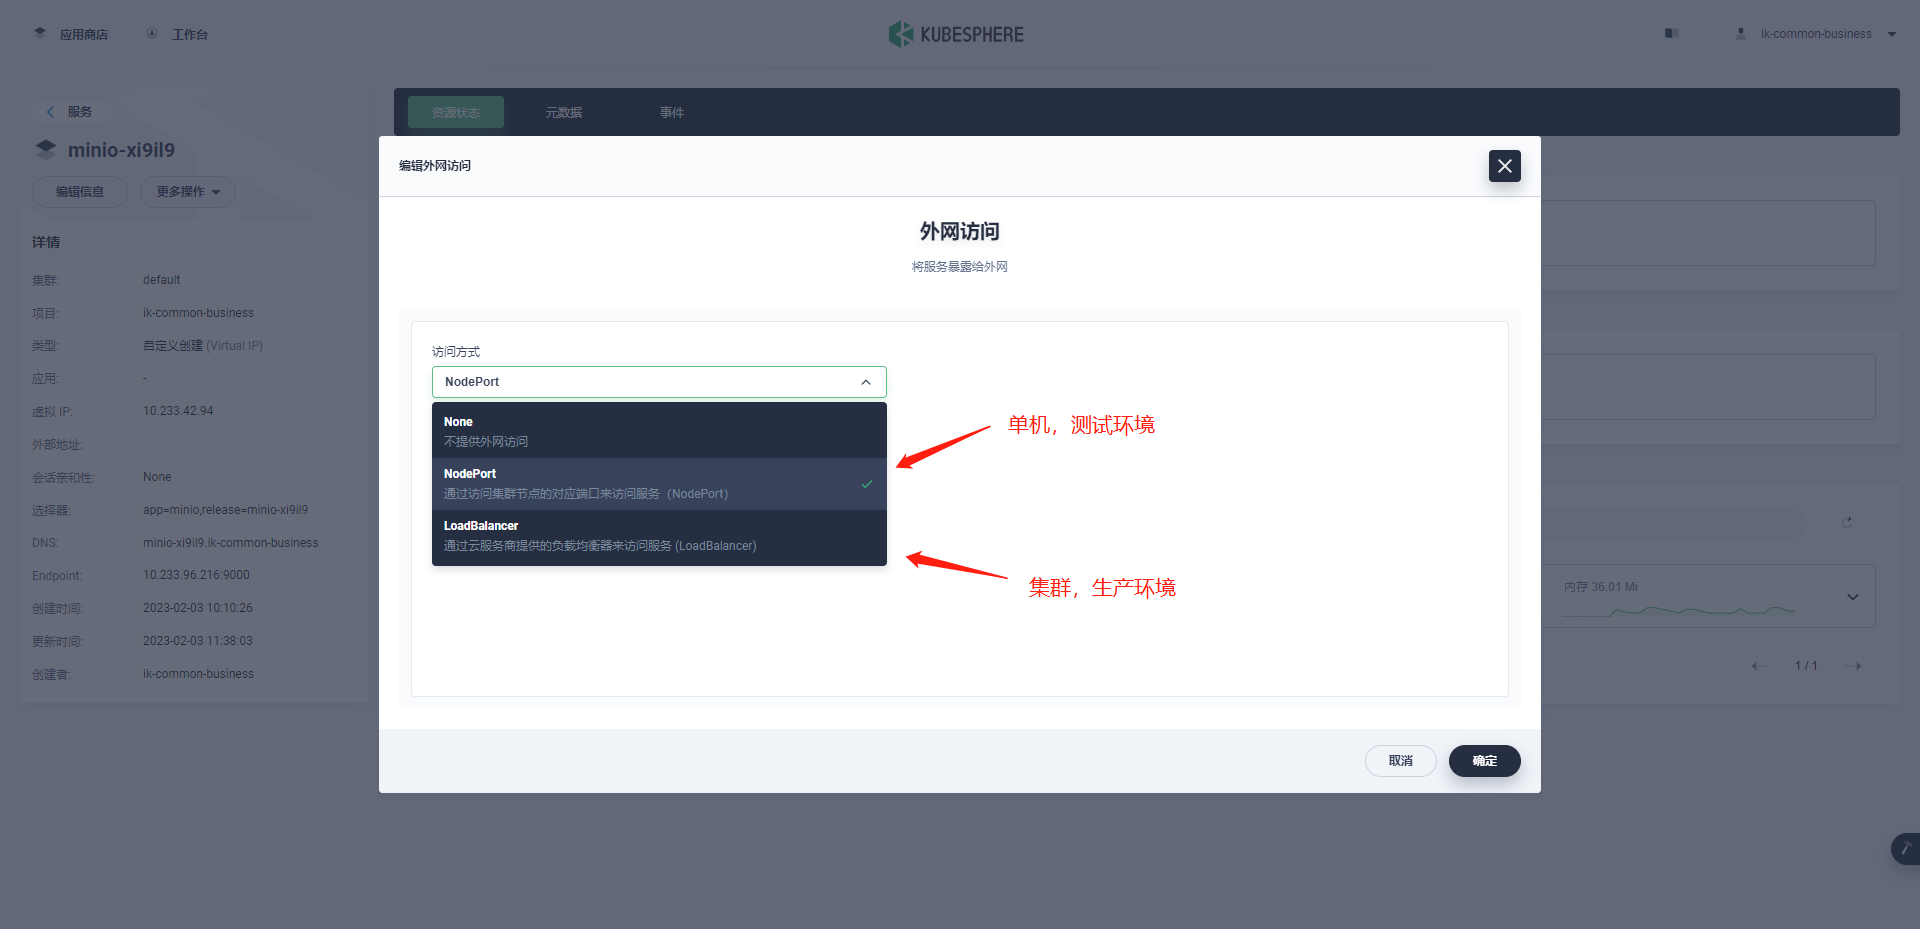Image resolution: width=1920 pixels, height=929 pixels.
Task: Click the refresh icon on the monitoring panel
Action: point(1847,521)
